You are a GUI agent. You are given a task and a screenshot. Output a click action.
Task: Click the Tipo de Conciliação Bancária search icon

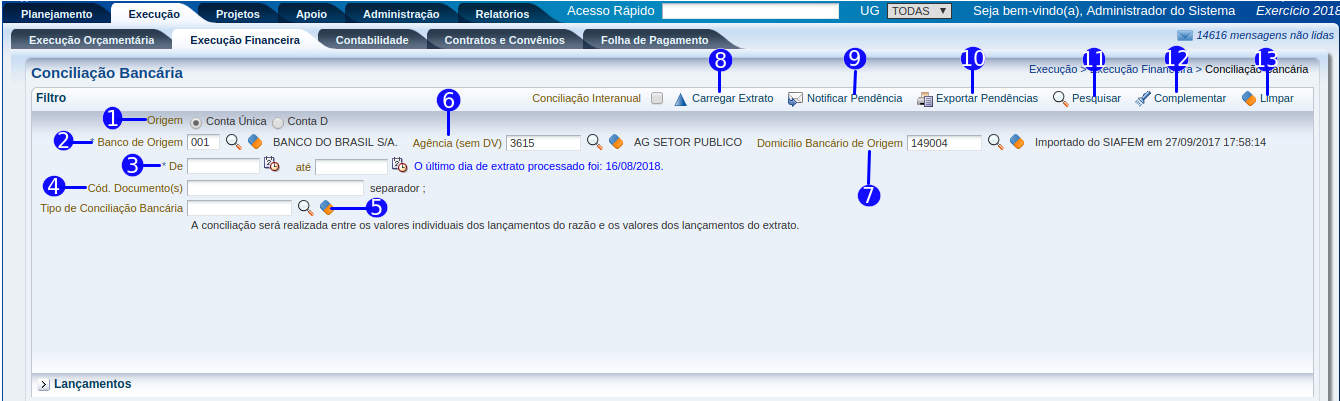coord(305,208)
